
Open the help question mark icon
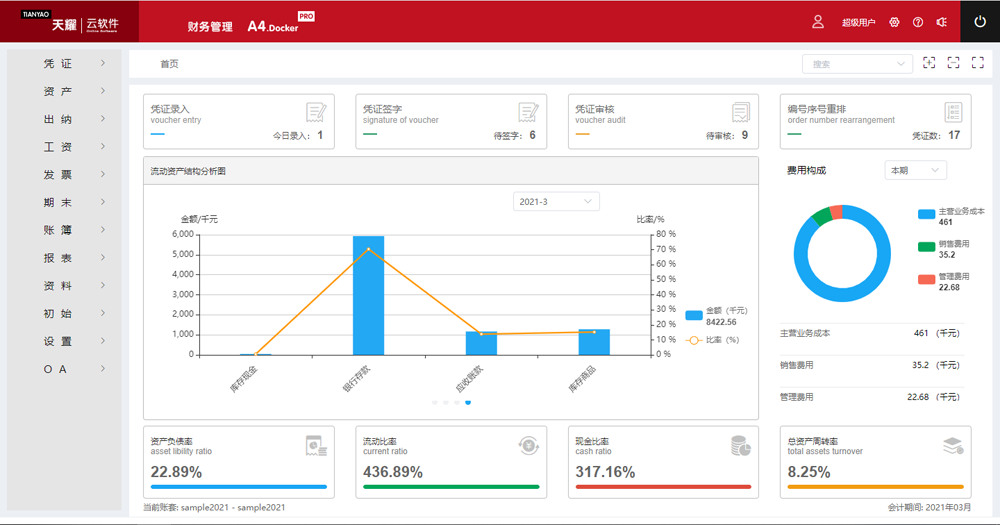click(x=918, y=22)
